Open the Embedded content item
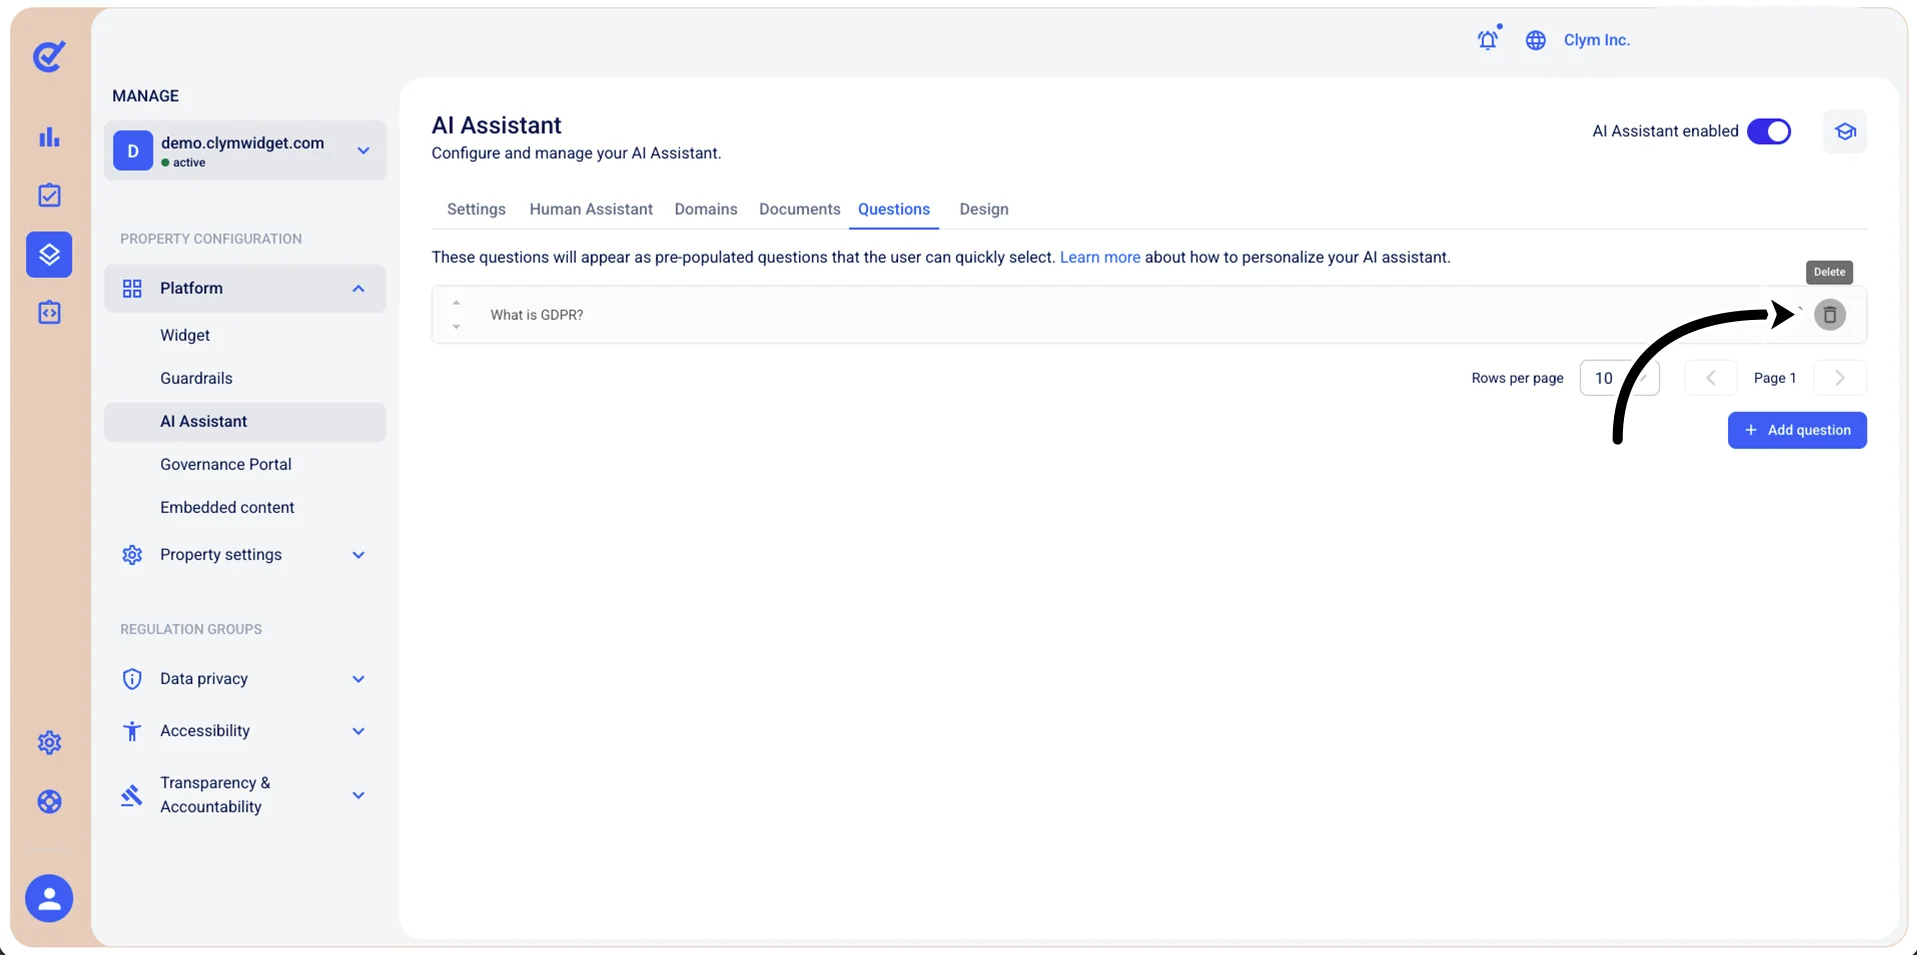 coord(227,507)
